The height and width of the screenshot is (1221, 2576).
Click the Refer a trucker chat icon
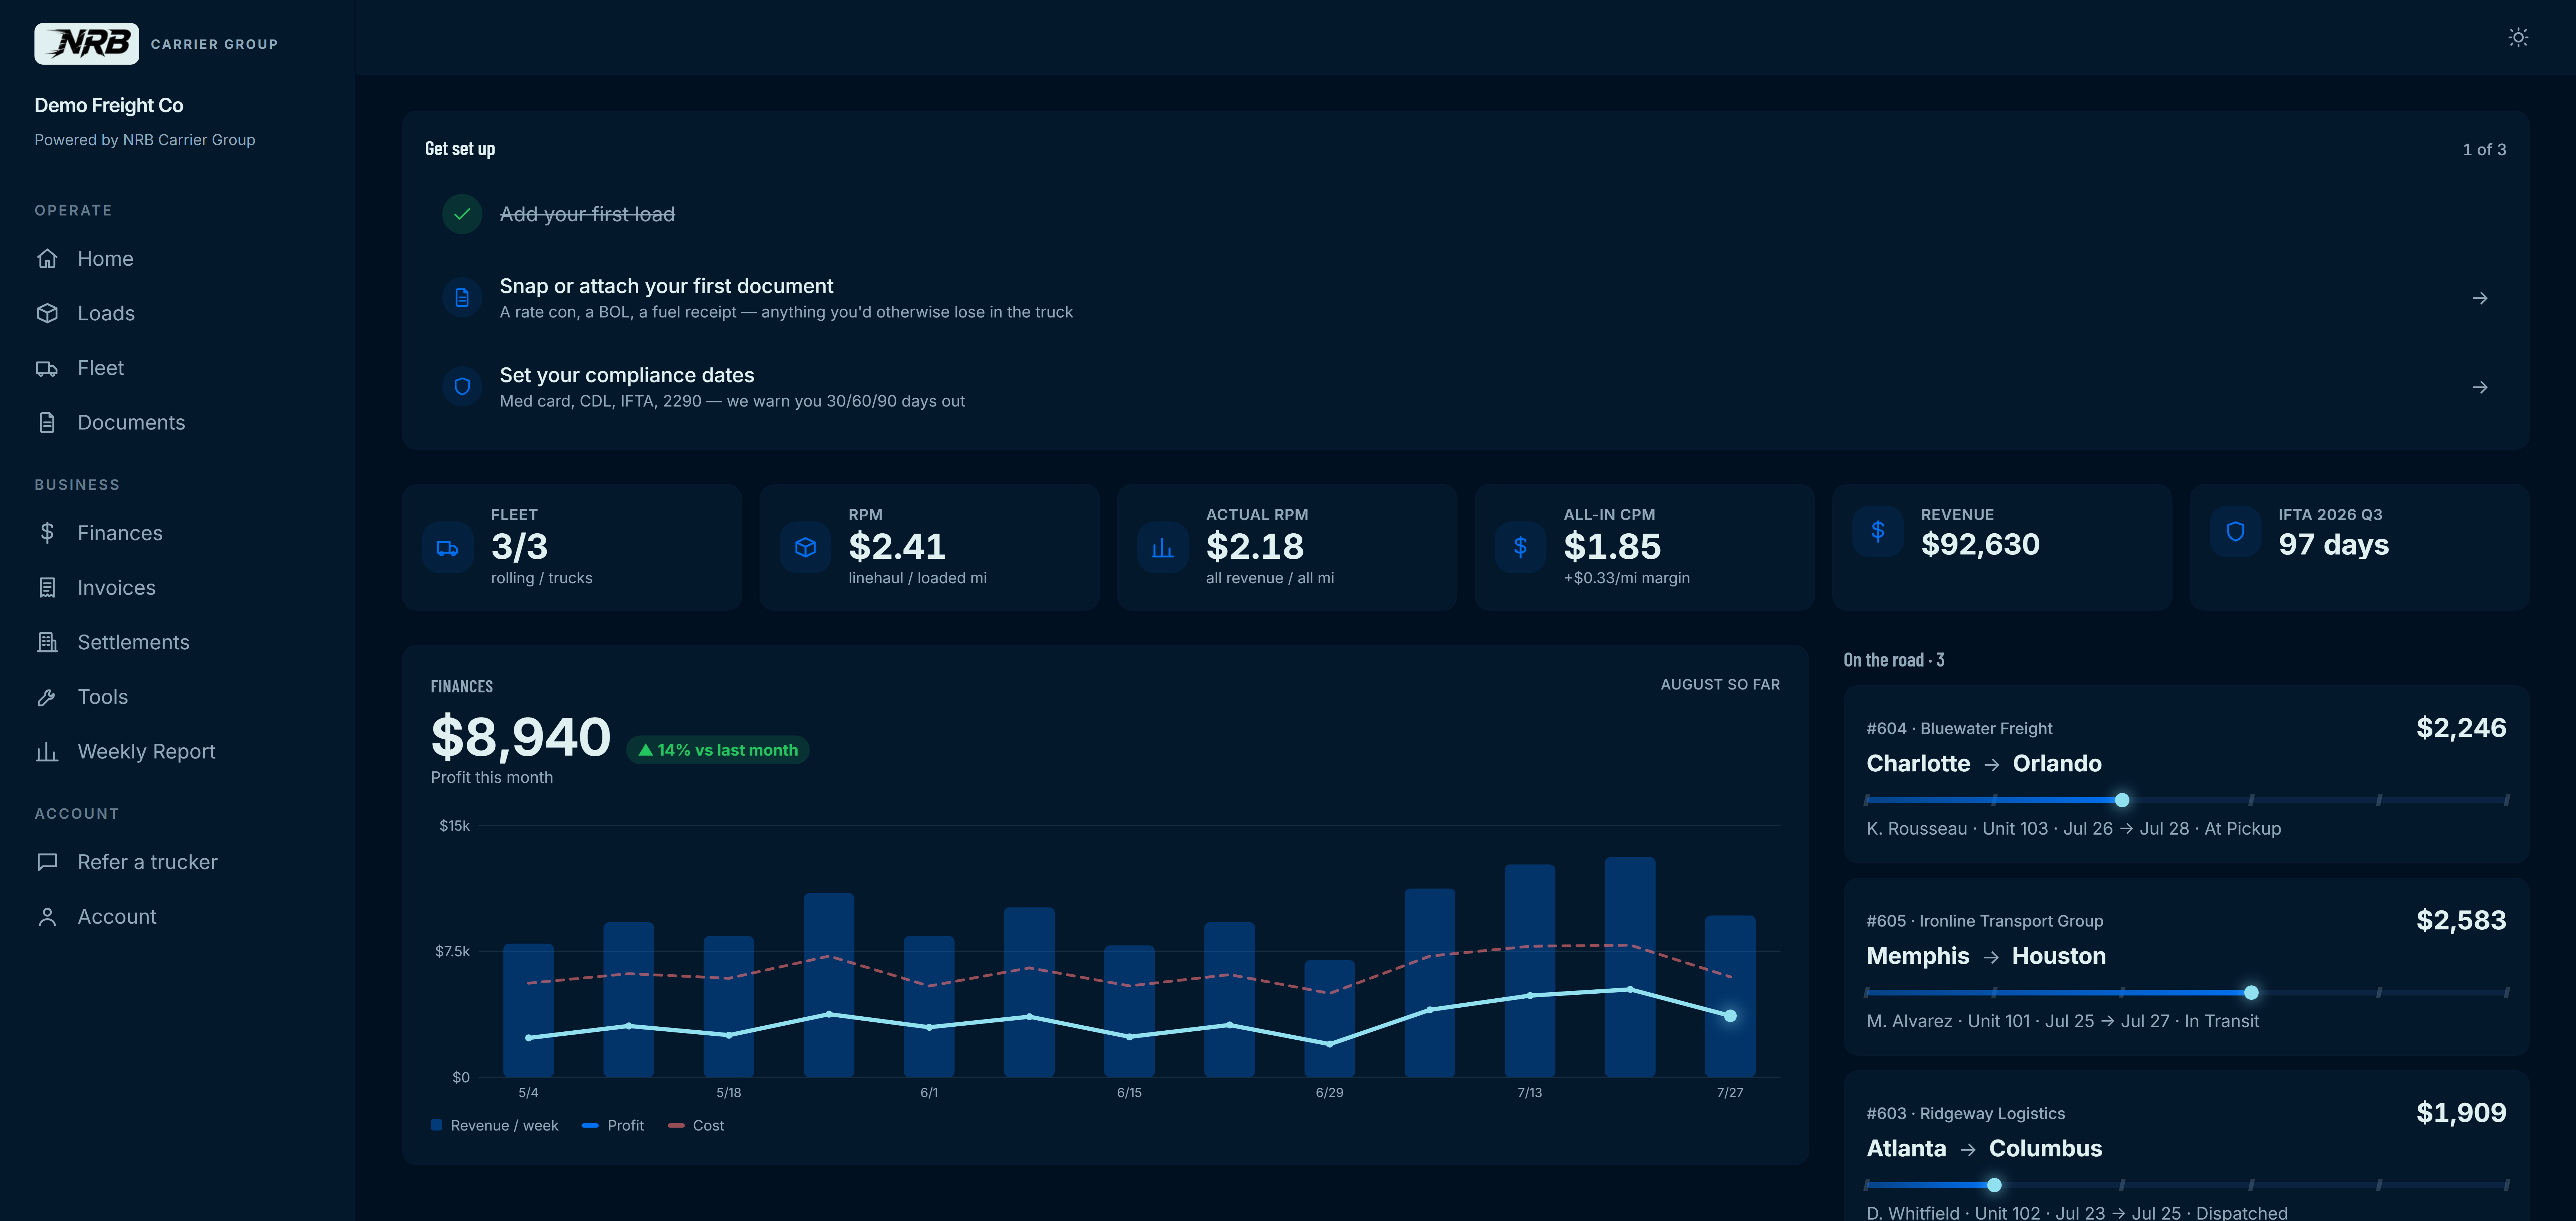(x=47, y=861)
